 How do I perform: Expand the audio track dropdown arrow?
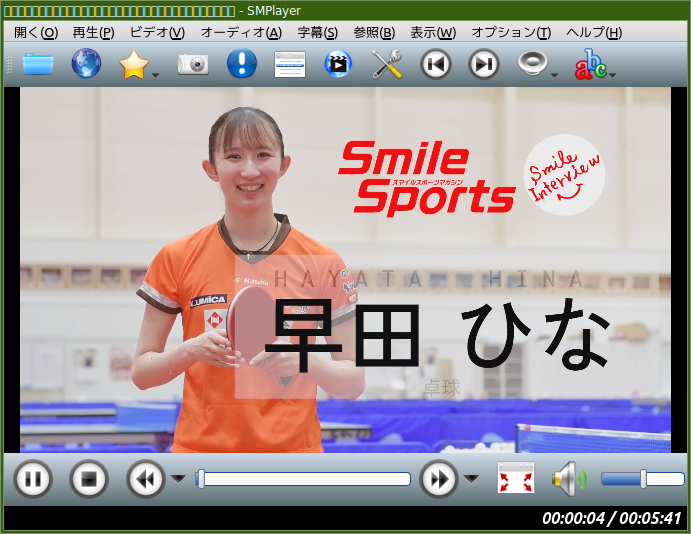[554, 75]
